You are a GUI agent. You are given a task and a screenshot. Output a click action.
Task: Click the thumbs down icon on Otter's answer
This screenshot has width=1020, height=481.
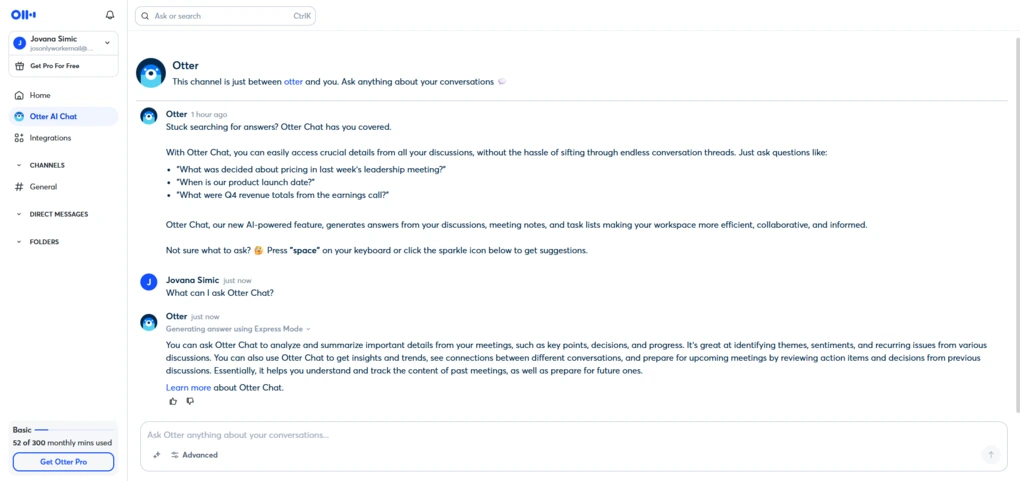pyautogui.click(x=190, y=401)
